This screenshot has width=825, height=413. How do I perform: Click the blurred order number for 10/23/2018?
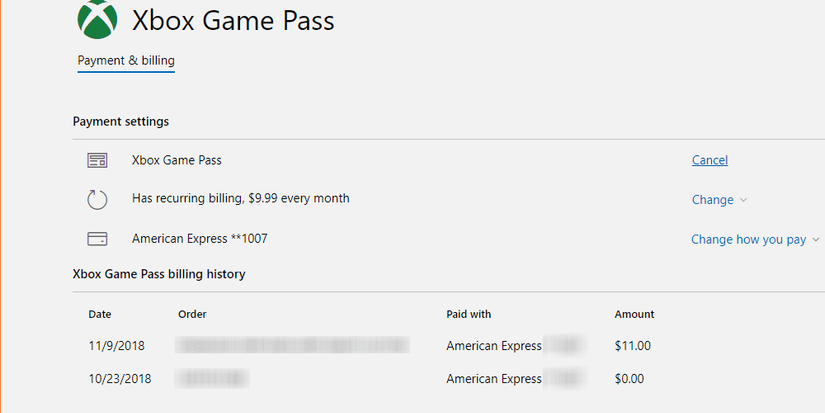click(213, 379)
